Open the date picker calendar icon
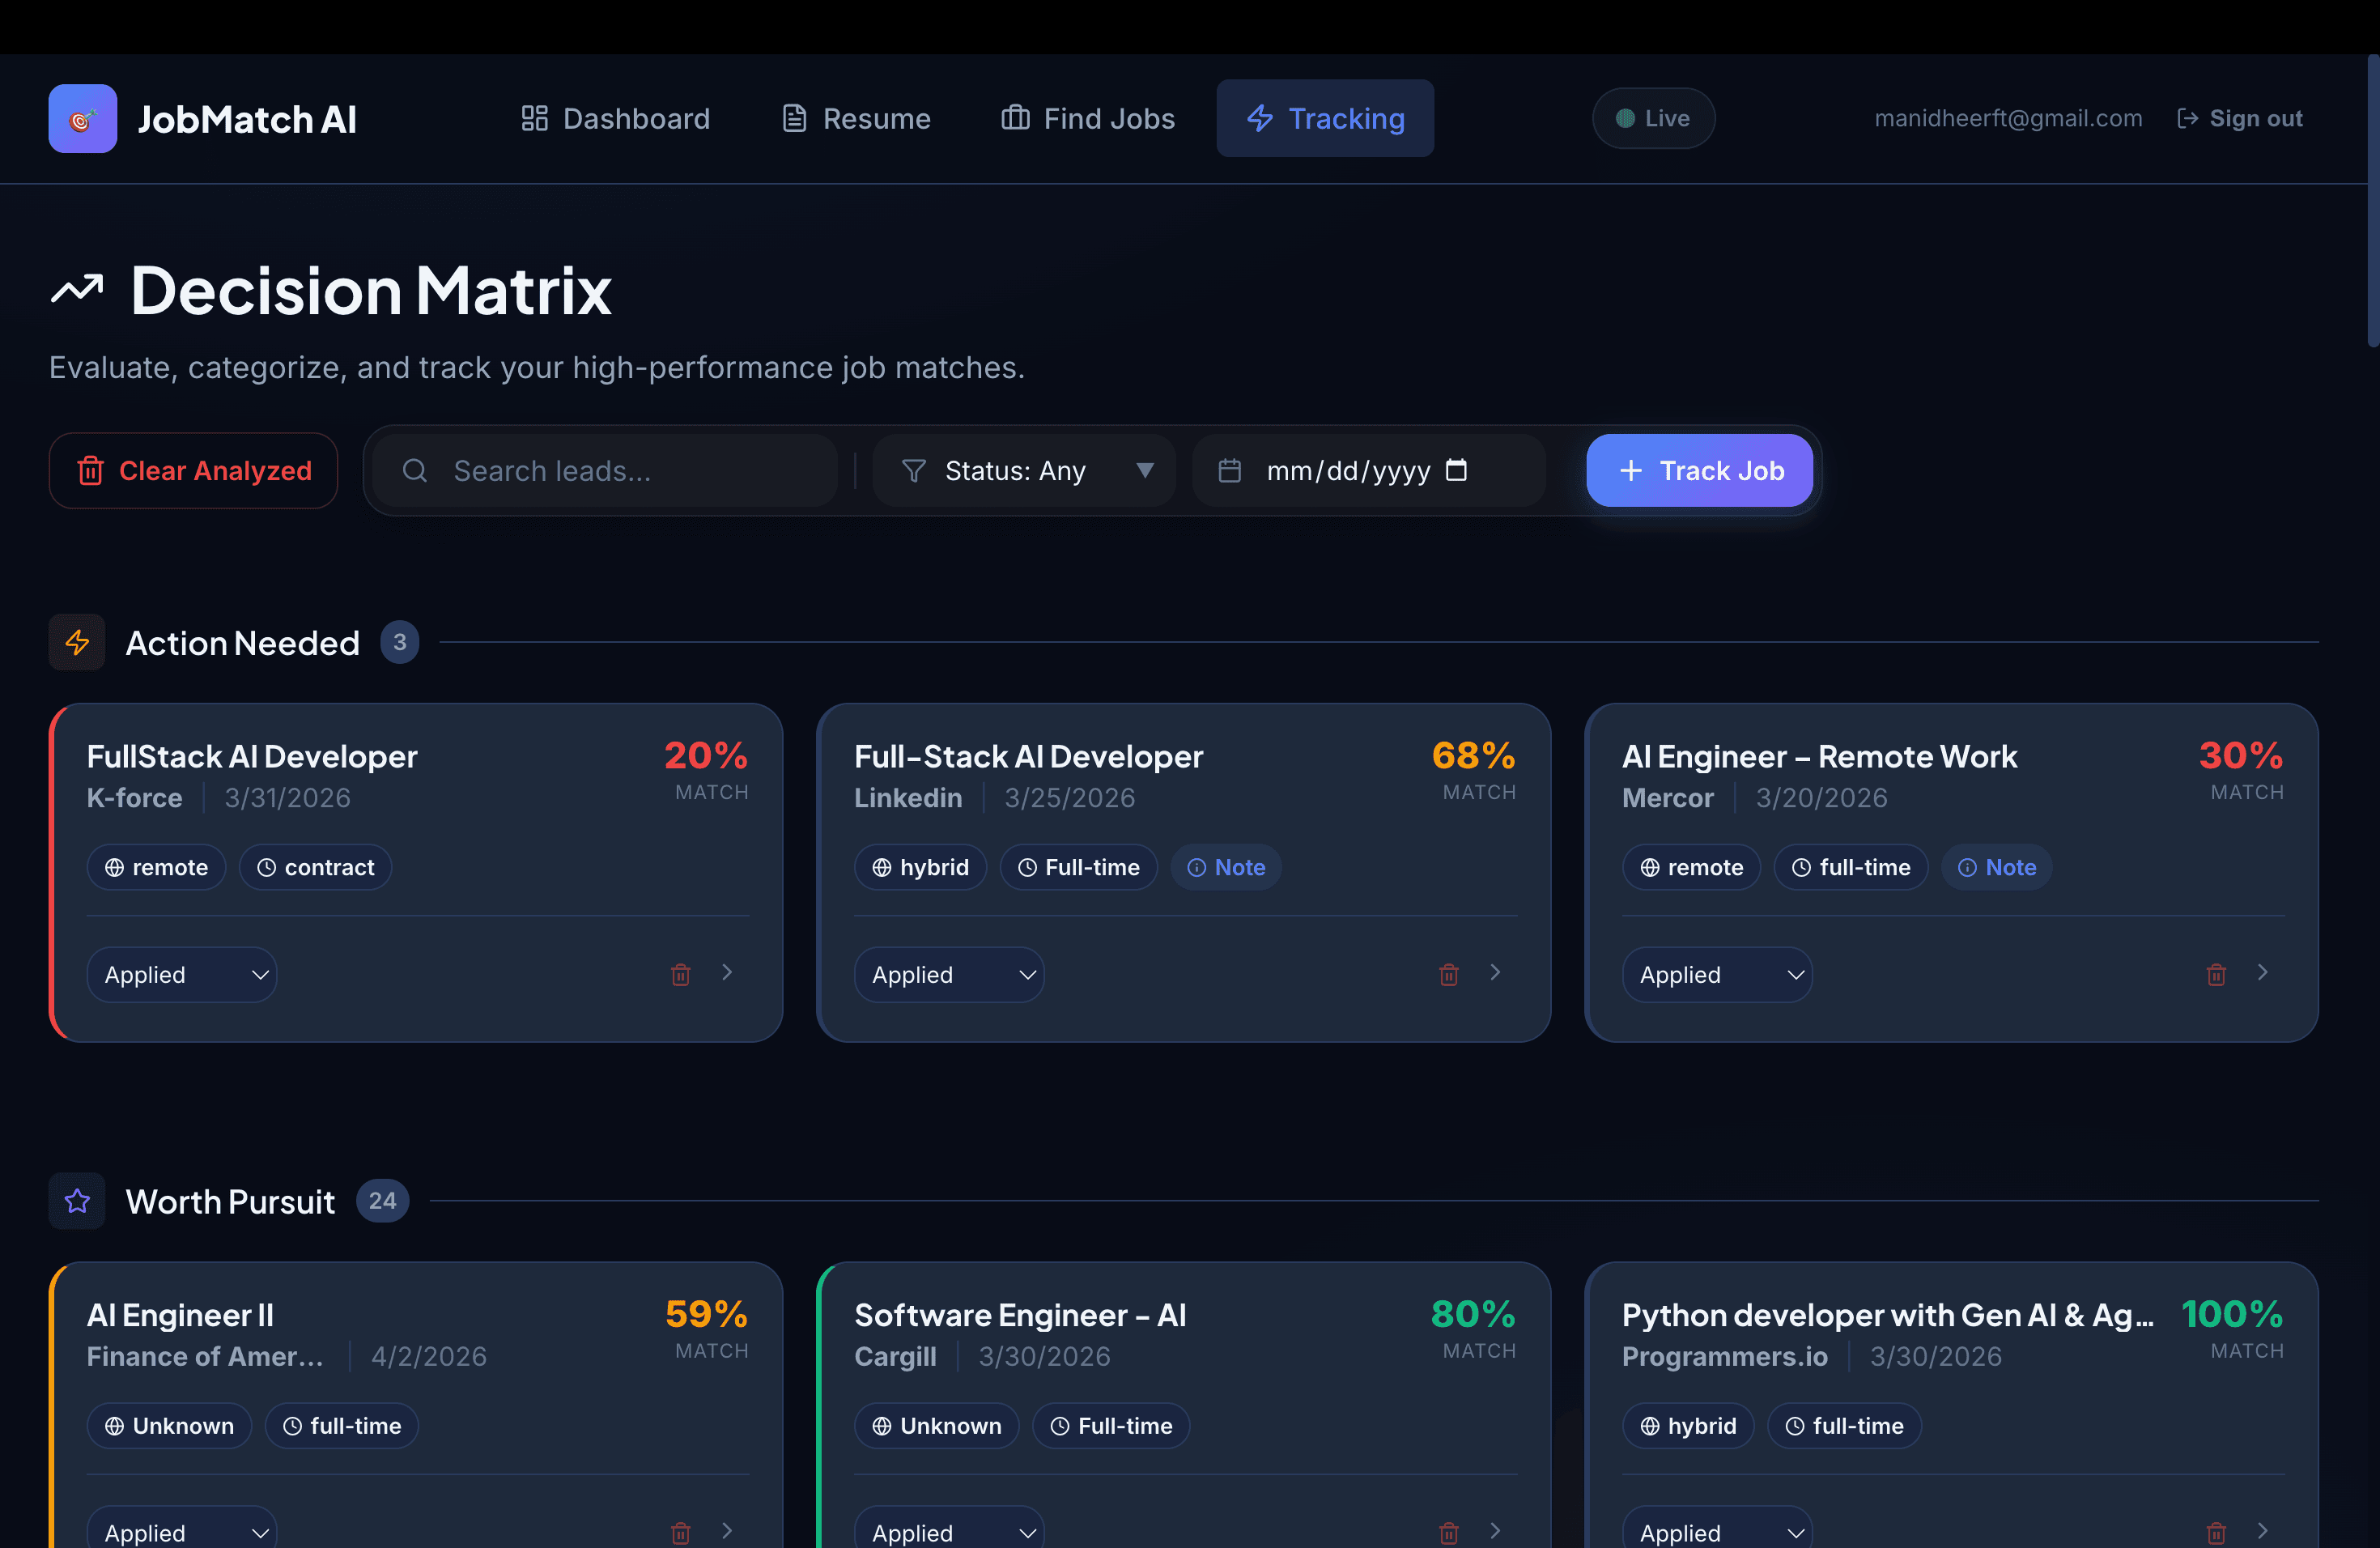 coord(1457,470)
